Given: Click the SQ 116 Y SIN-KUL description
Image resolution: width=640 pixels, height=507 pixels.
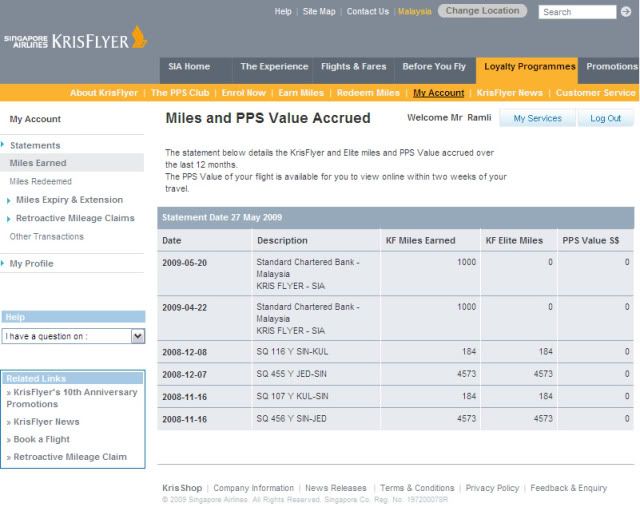Looking at the screenshot, I should click(292, 351).
